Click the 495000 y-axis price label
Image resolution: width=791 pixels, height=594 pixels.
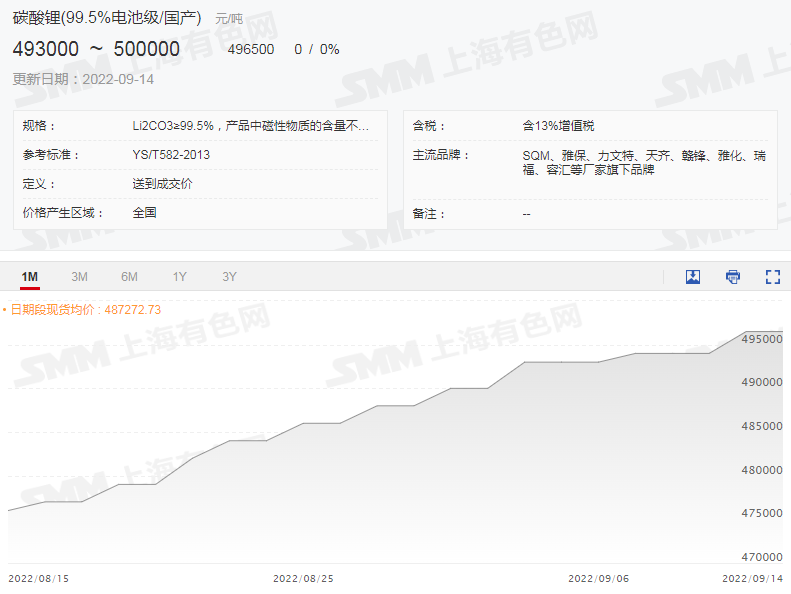[x=762, y=339]
